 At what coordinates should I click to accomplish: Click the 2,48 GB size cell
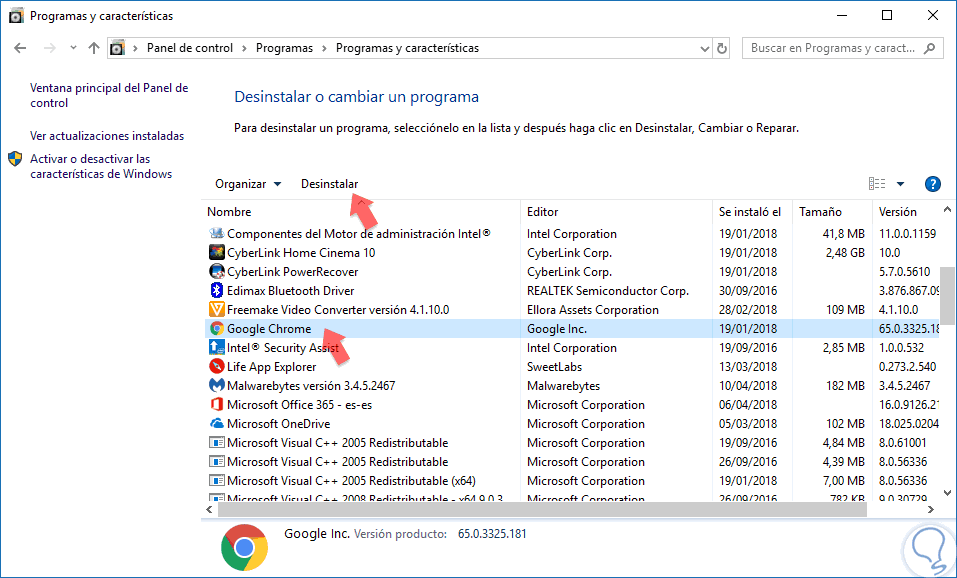[x=845, y=253]
